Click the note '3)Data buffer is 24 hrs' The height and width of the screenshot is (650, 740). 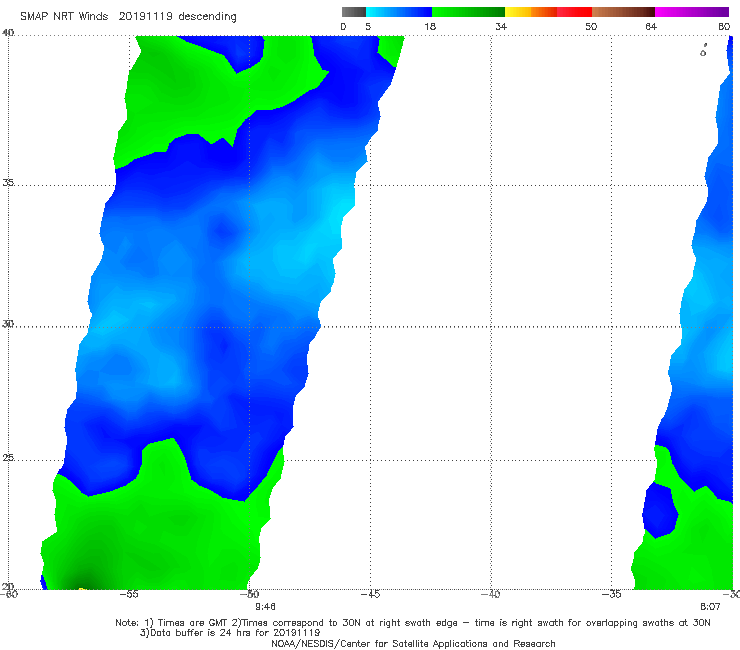(230, 633)
